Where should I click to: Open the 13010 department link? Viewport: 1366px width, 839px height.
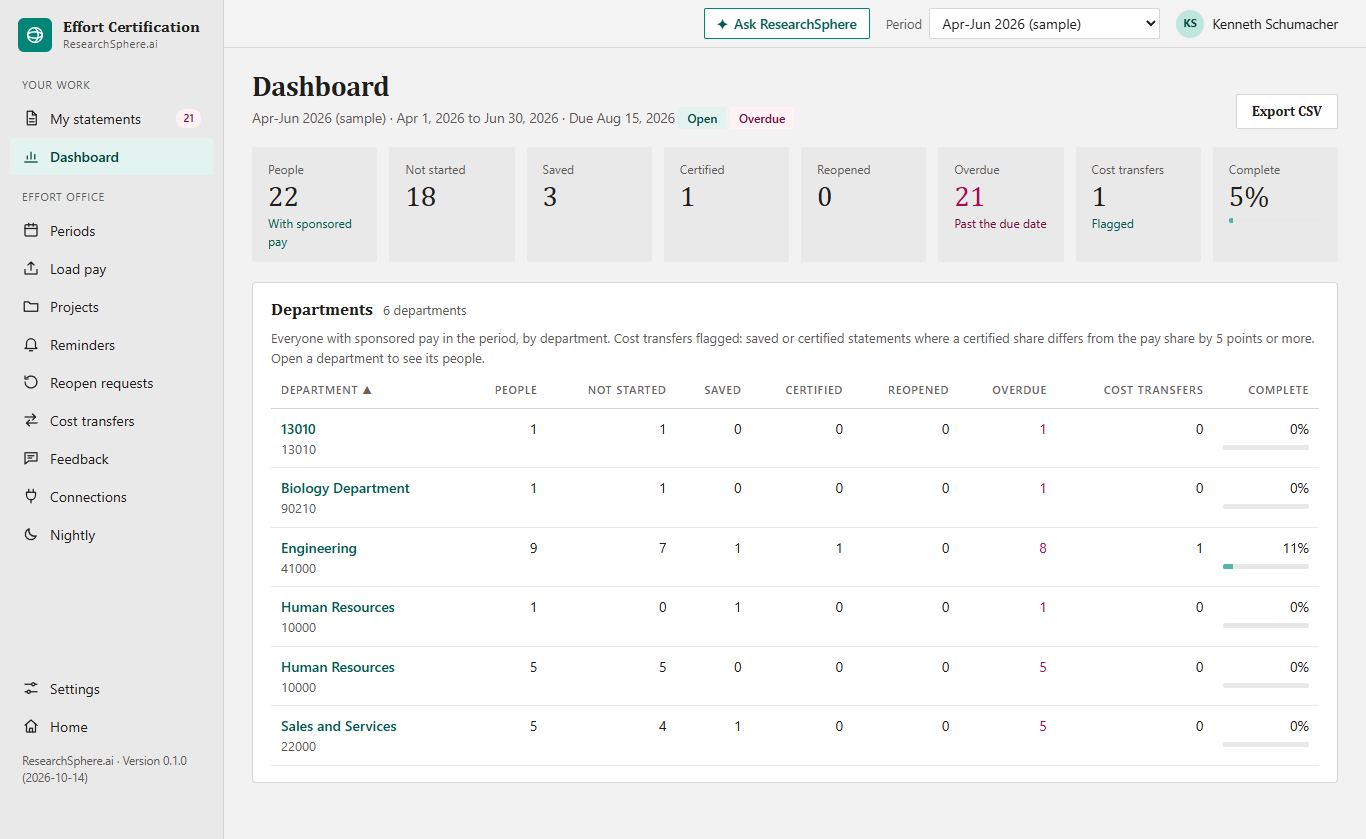(x=298, y=429)
